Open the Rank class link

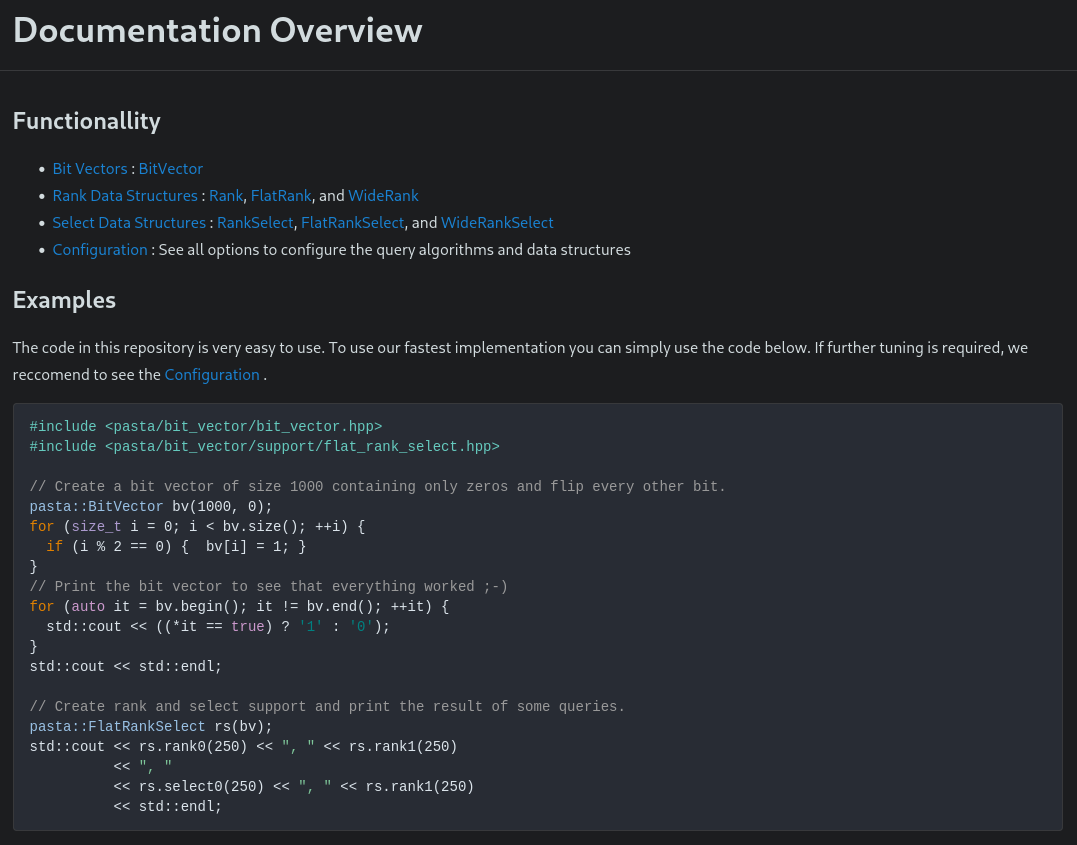(226, 196)
